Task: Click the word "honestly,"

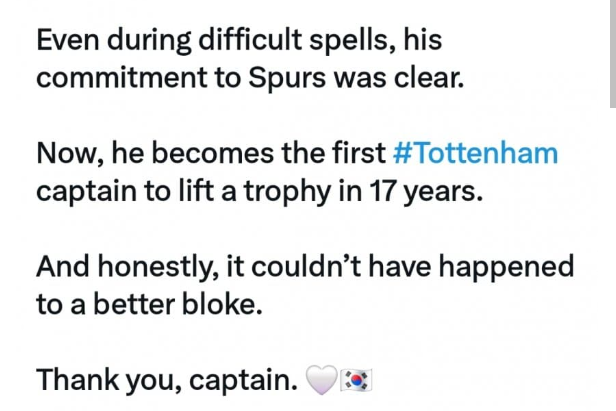Action: (x=158, y=267)
